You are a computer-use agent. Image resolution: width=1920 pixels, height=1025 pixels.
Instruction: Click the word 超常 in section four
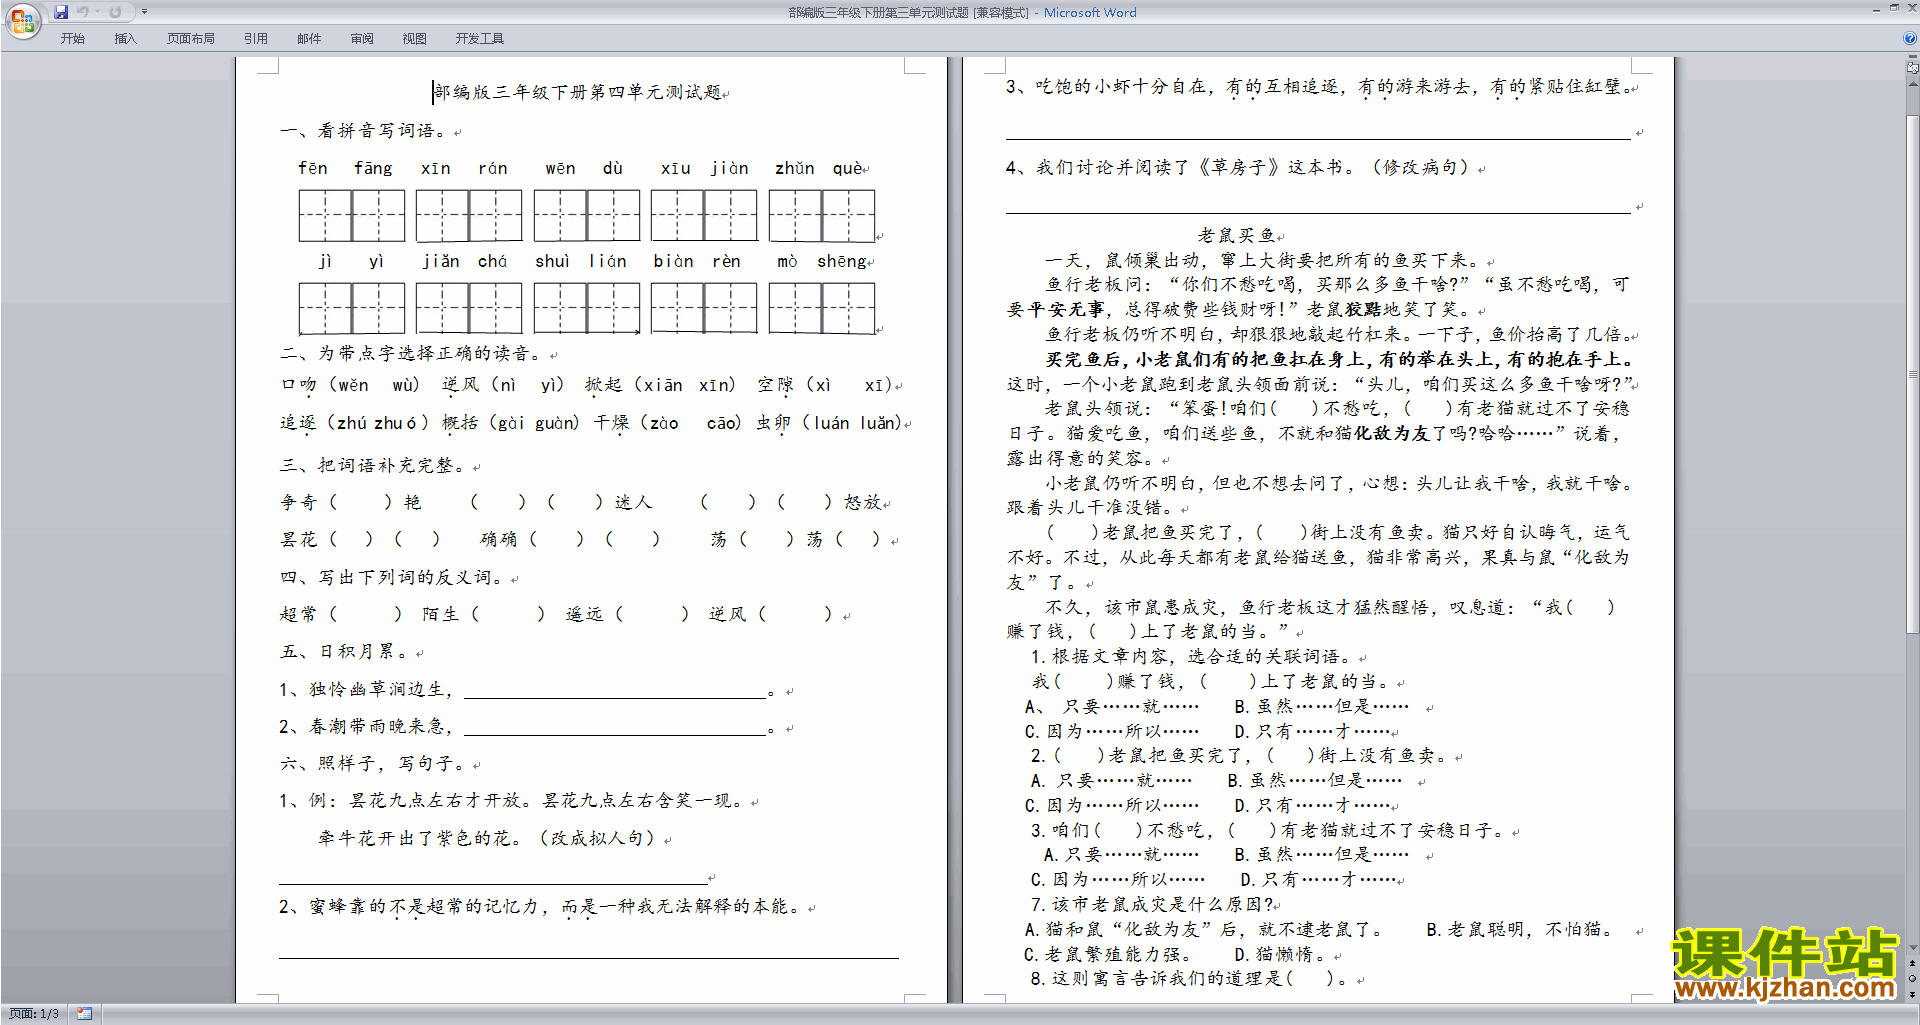[x=299, y=614]
